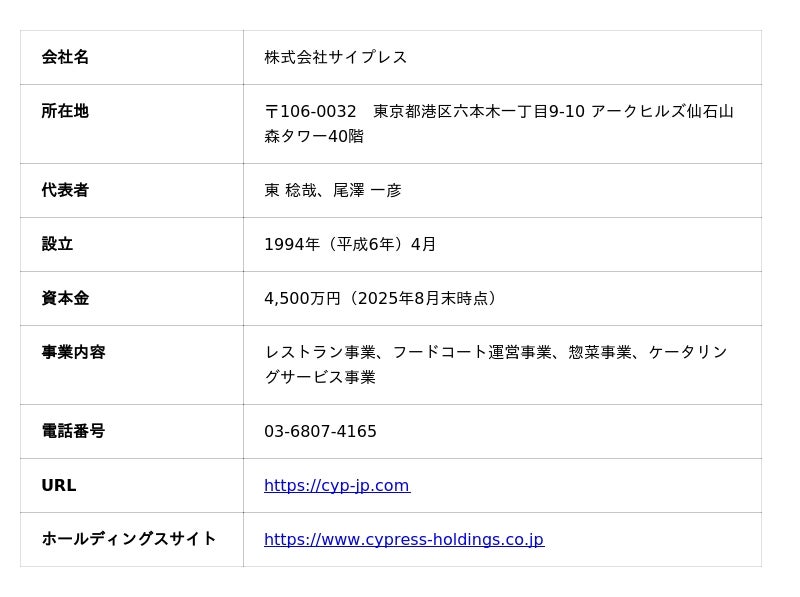
Task: Click the 資本金 header cell
Action: [132, 298]
